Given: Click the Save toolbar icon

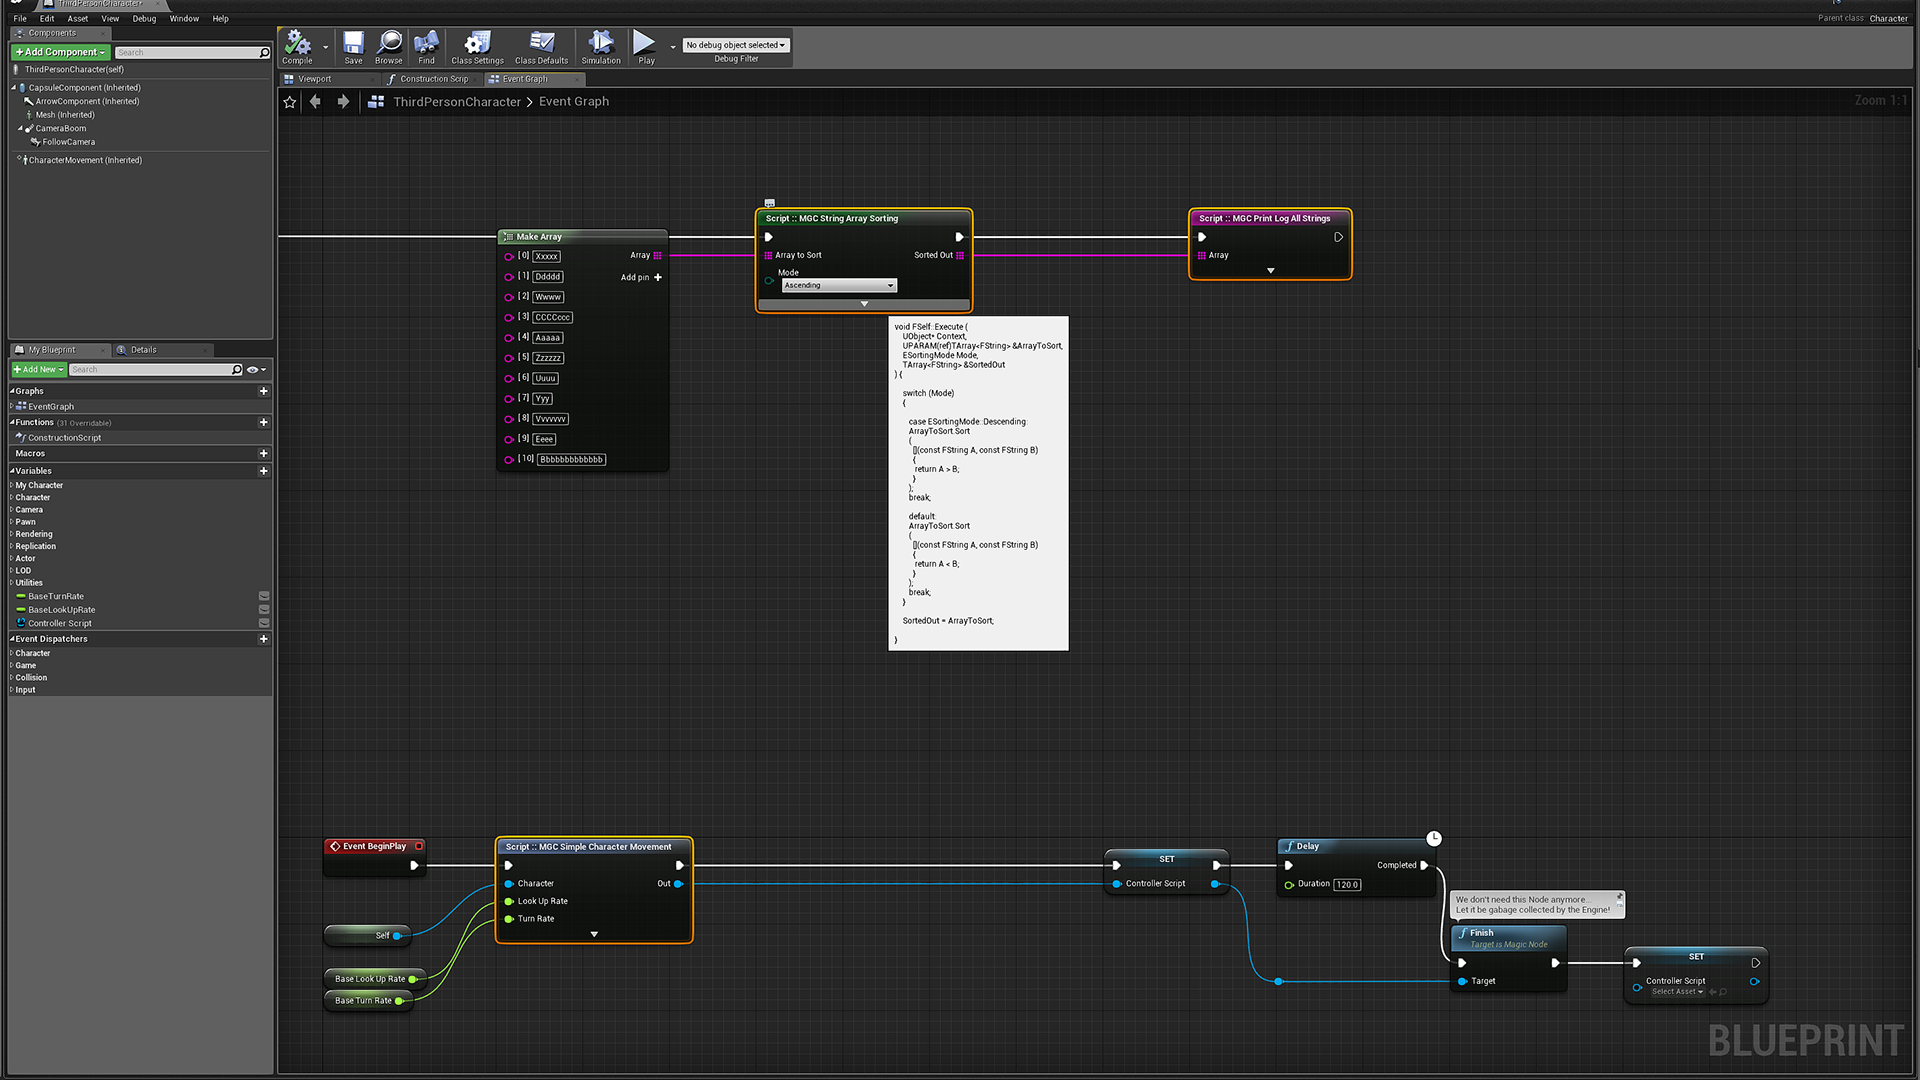Looking at the screenshot, I should pos(353,46).
